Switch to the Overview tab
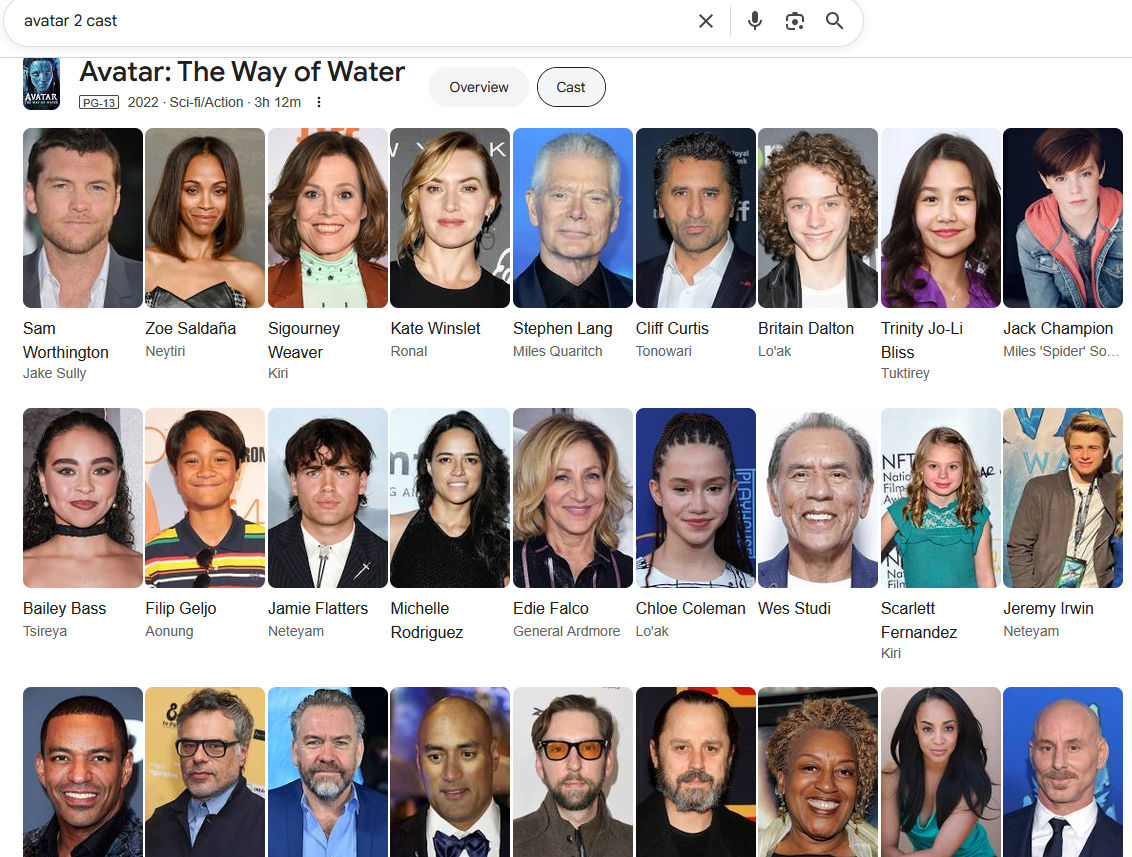Image resolution: width=1132 pixels, height=857 pixels. 479,87
